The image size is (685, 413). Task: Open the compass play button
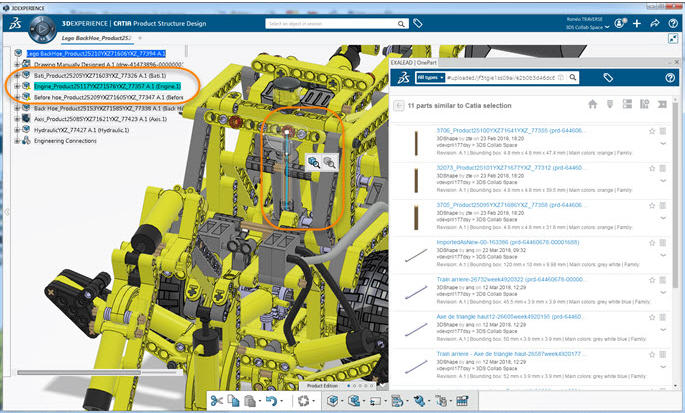(x=42, y=29)
